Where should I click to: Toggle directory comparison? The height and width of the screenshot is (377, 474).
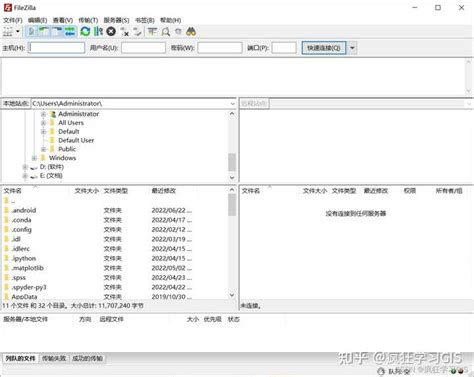pyautogui.click(x=165, y=32)
